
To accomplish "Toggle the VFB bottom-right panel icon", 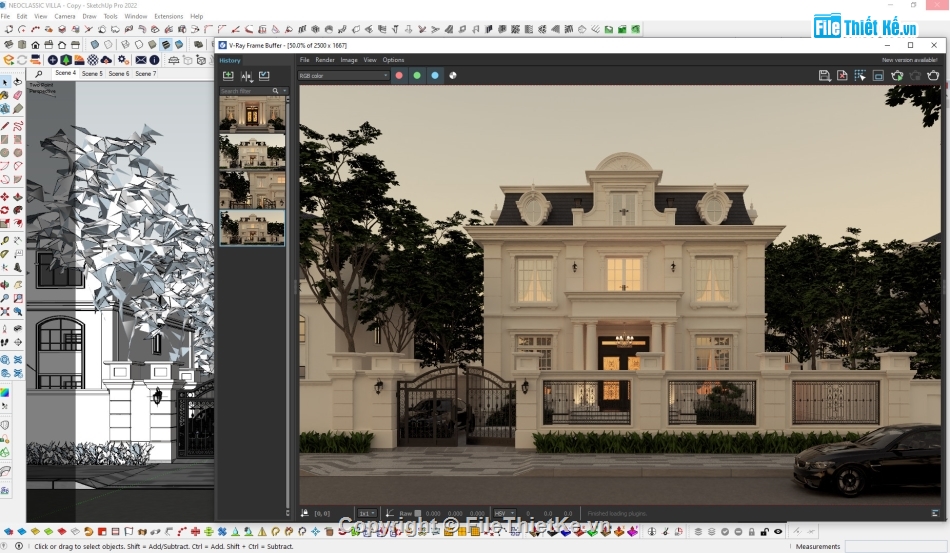I will coord(934,513).
